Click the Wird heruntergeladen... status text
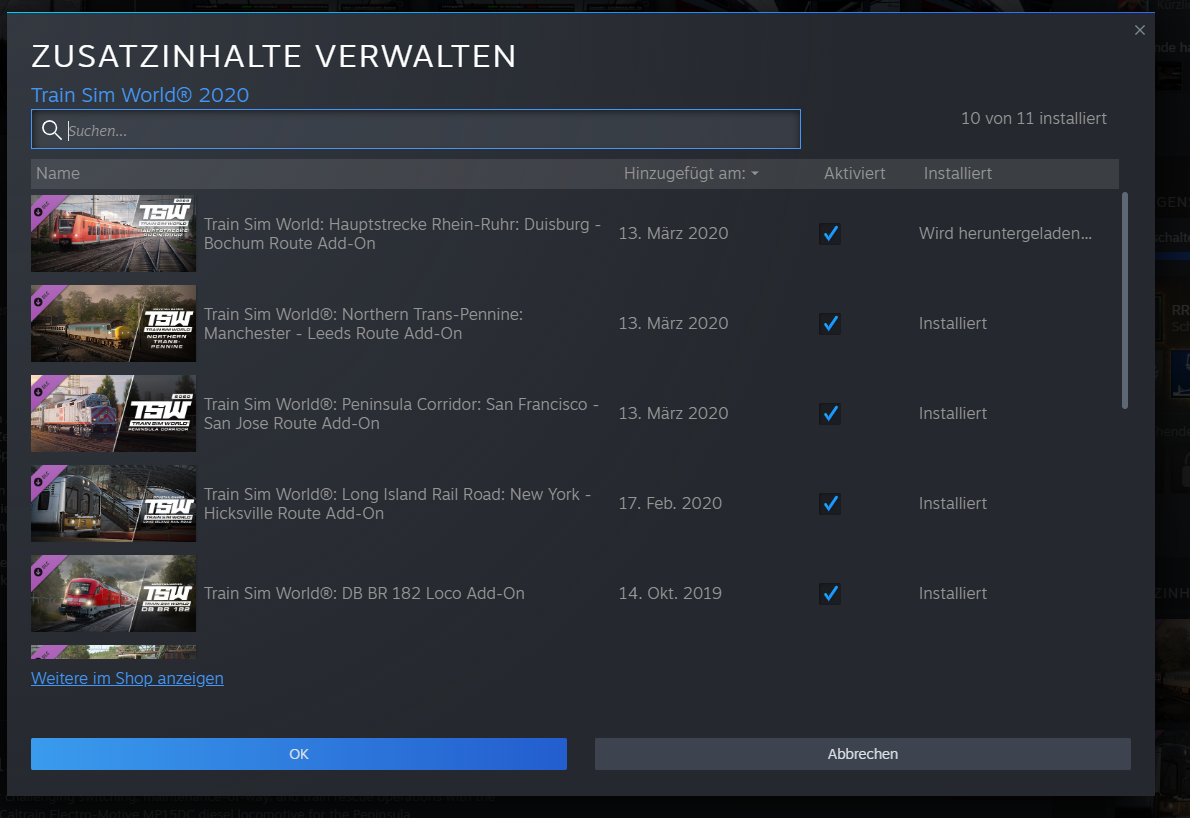Viewport: 1190px width, 818px height. (1006, 234)
